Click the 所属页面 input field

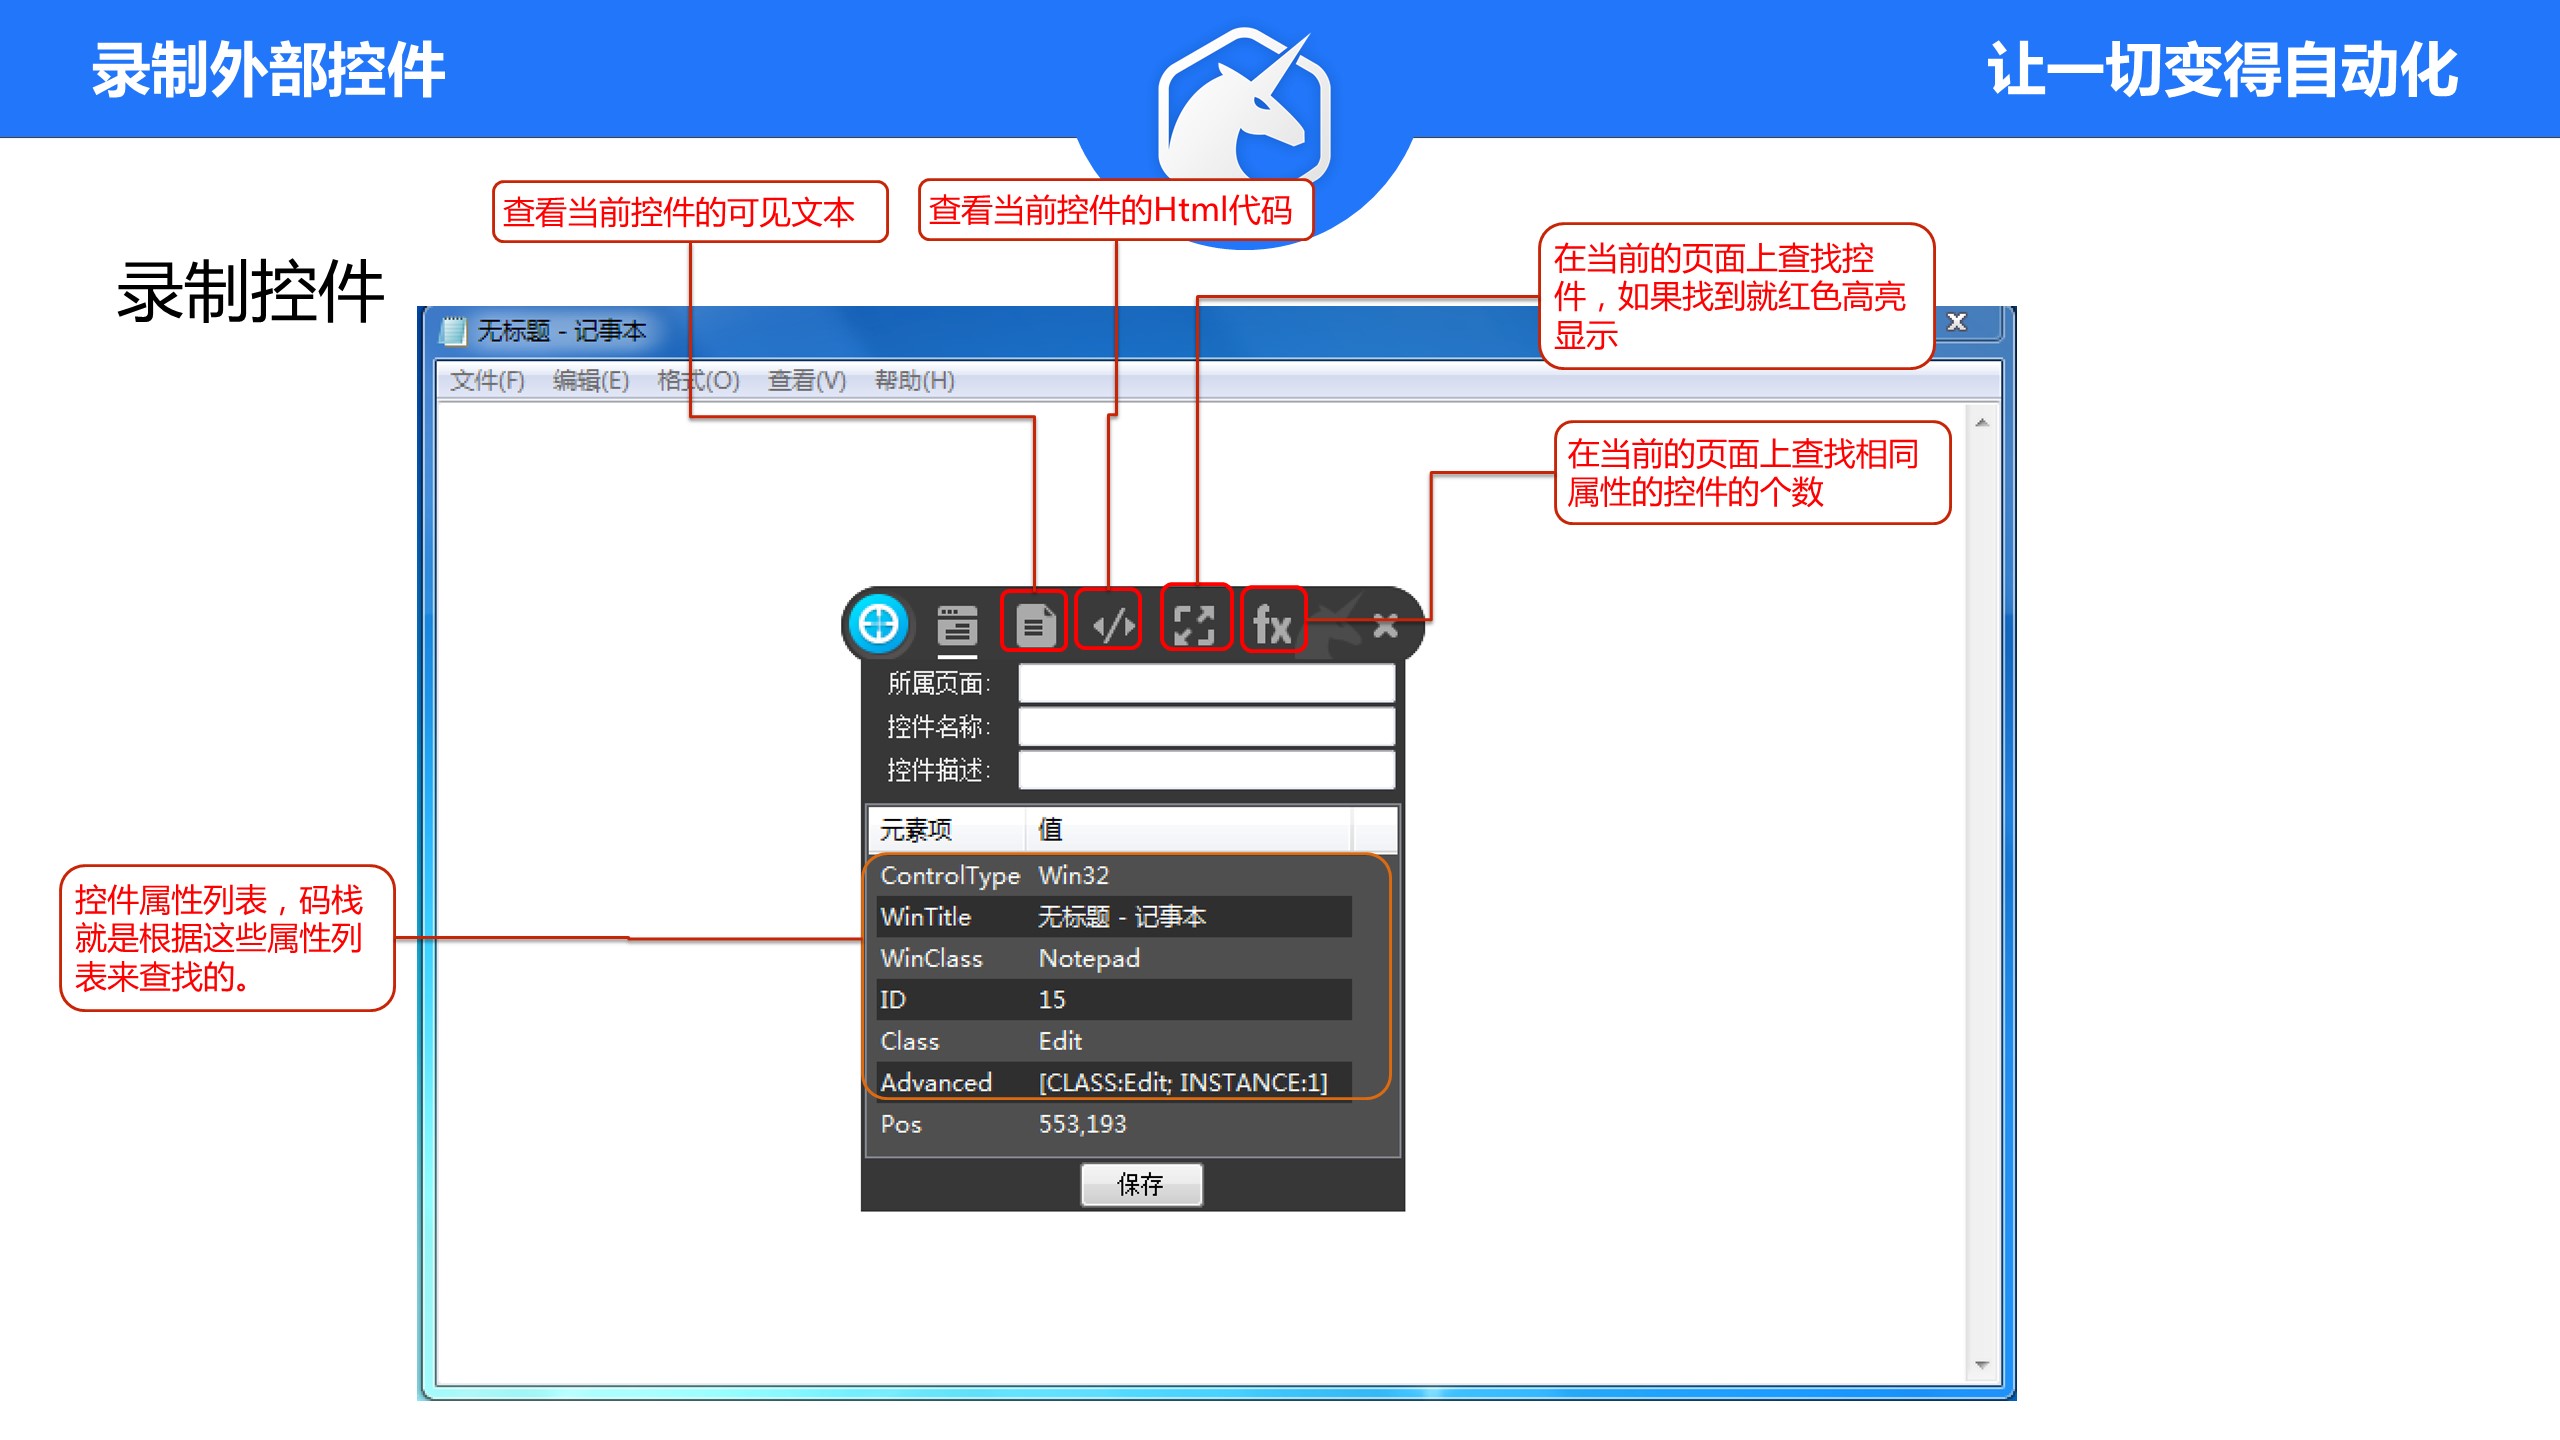[x=1206, y=684]
